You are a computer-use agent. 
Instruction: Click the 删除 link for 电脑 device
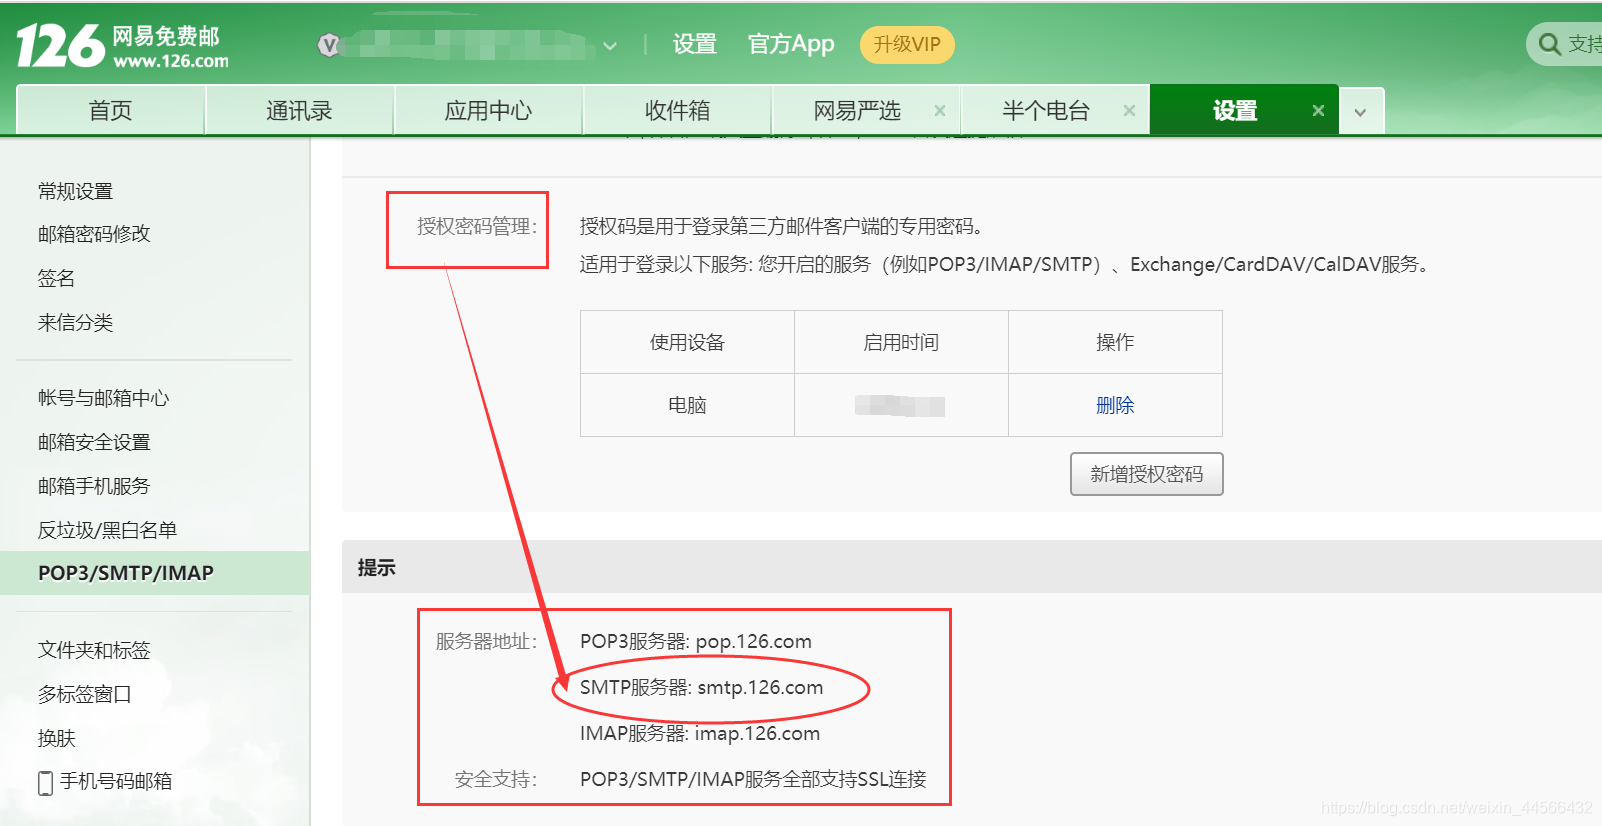[x=1115, y=405]
